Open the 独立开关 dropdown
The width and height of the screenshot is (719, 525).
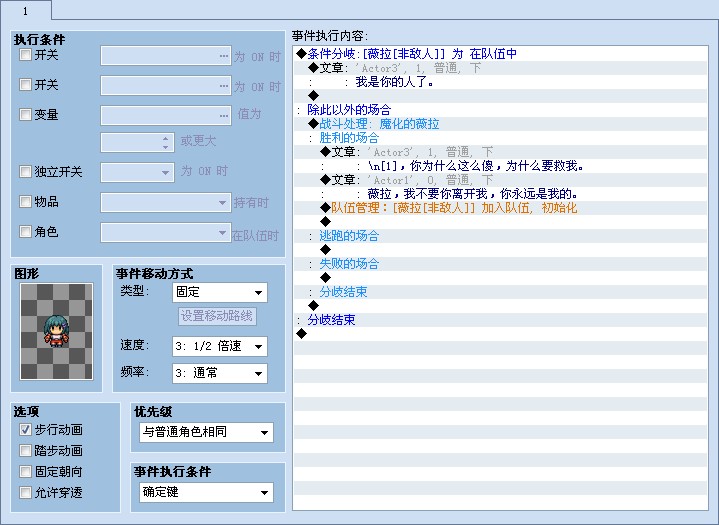(137, 173)
